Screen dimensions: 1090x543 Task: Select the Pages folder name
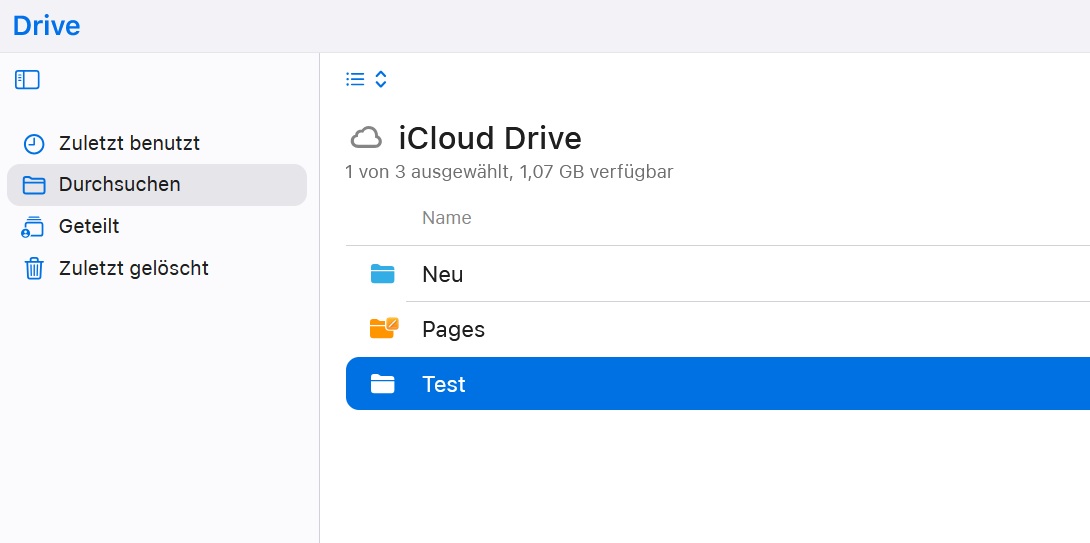point(453,329)
